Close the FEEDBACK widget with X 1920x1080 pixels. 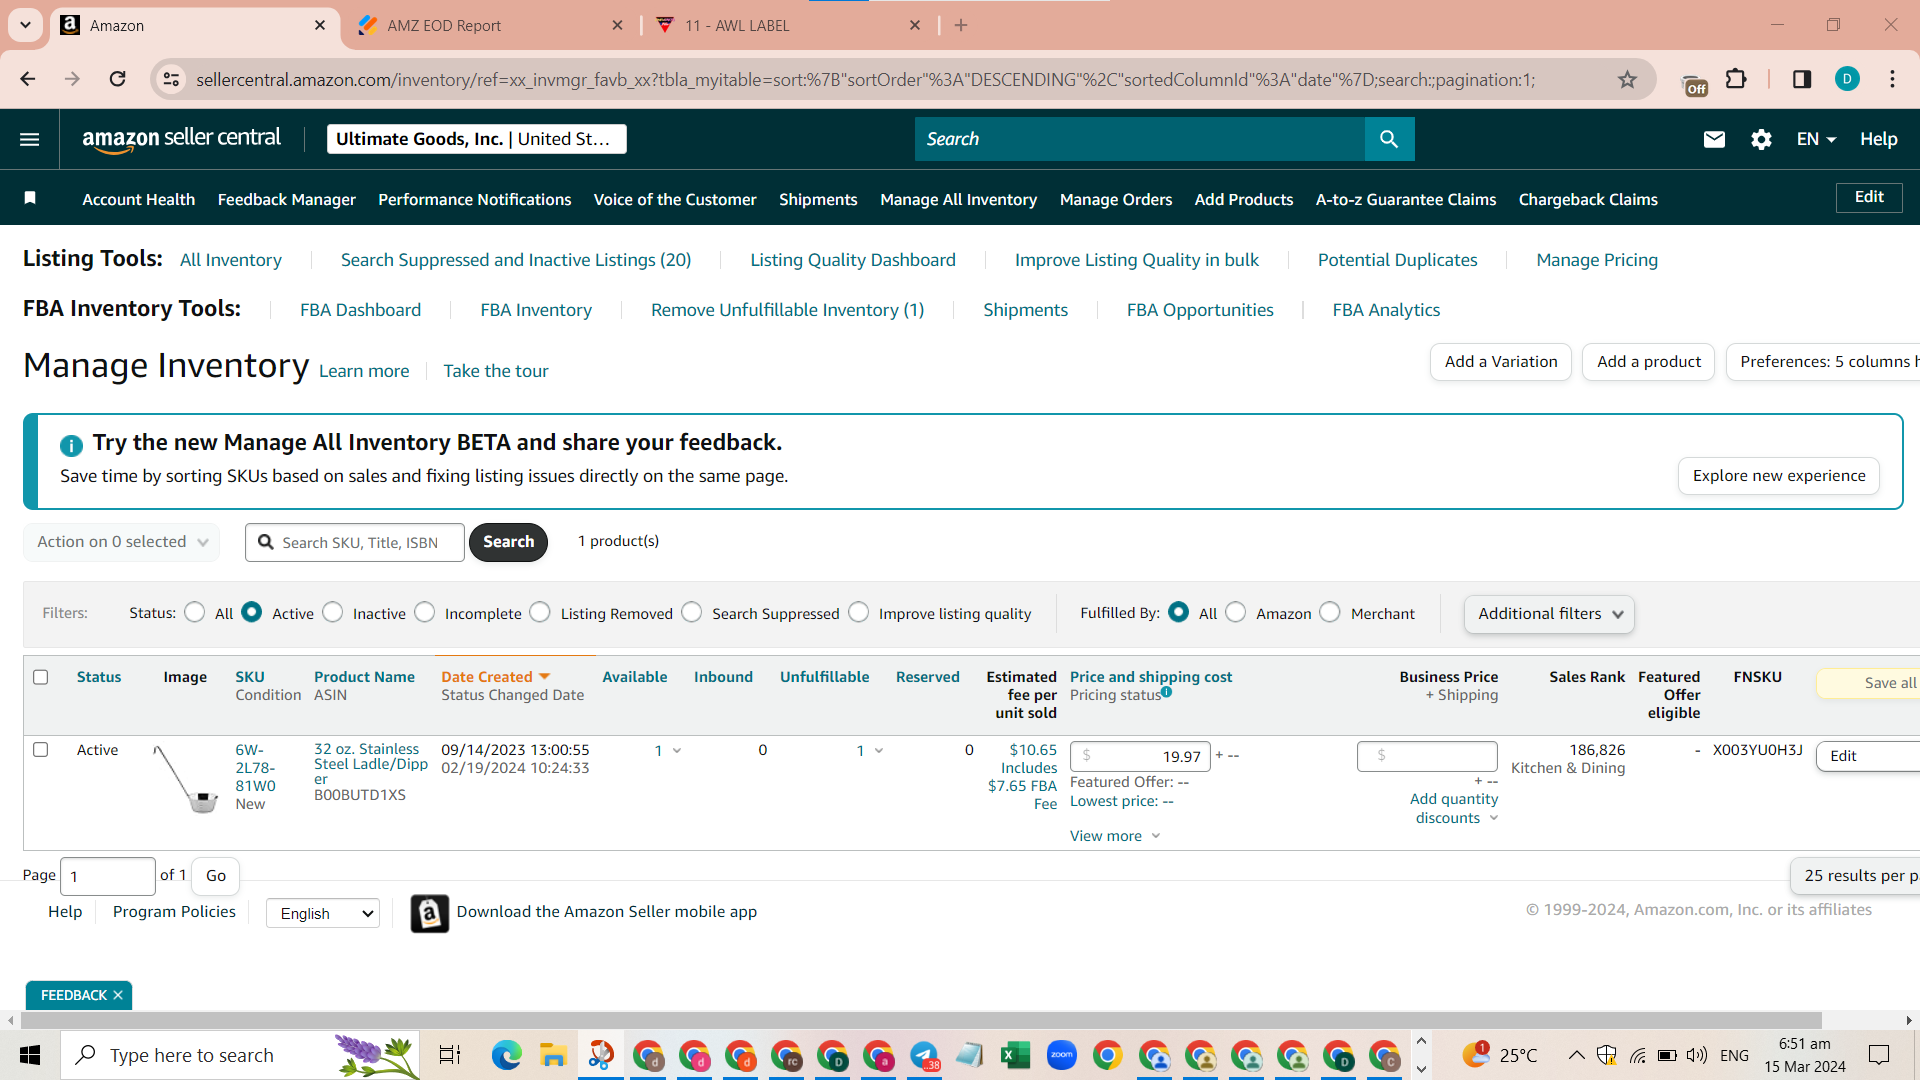coord(118,995)
